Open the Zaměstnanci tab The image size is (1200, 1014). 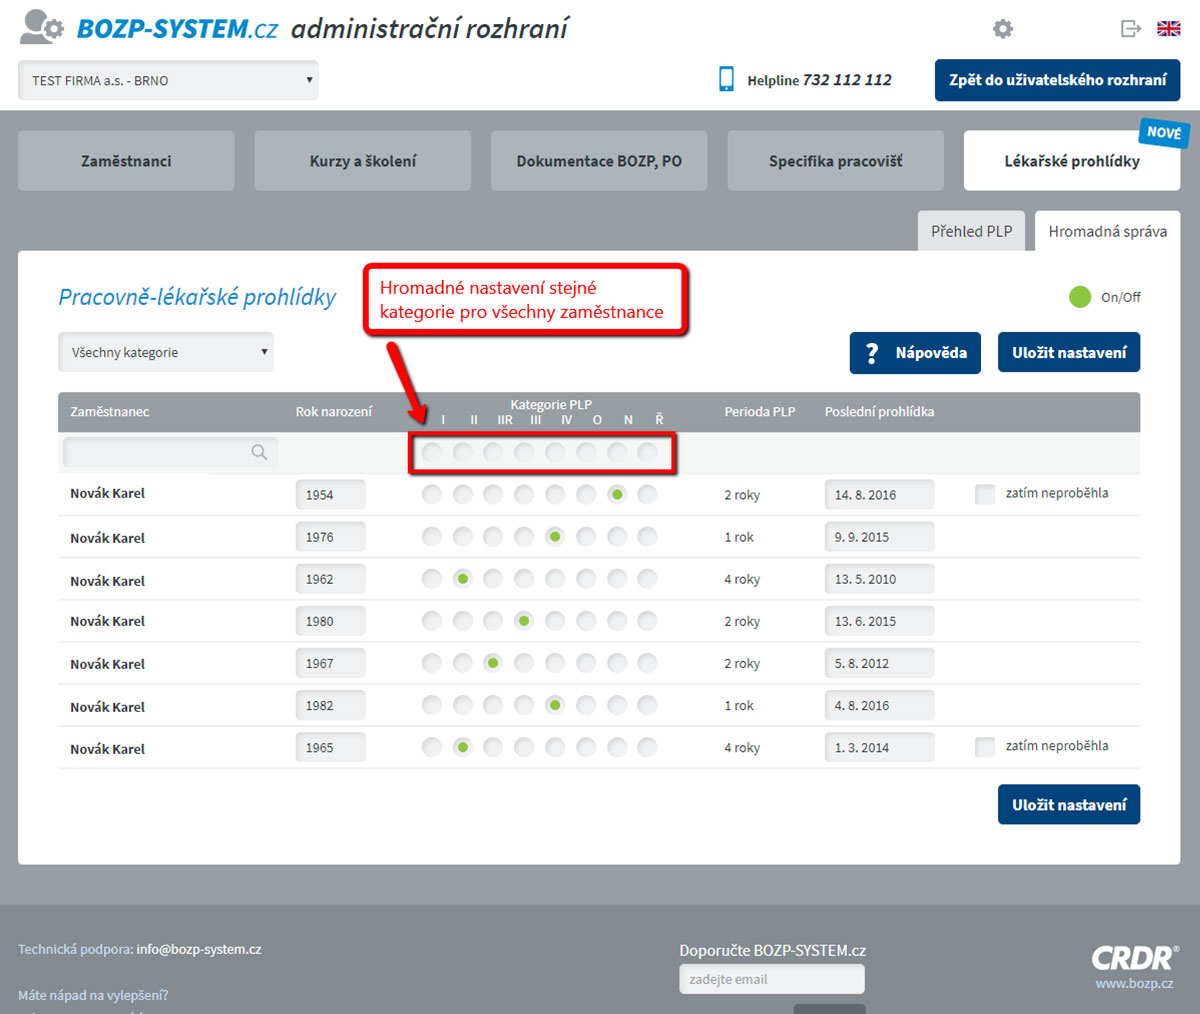[x=126, y=161]
